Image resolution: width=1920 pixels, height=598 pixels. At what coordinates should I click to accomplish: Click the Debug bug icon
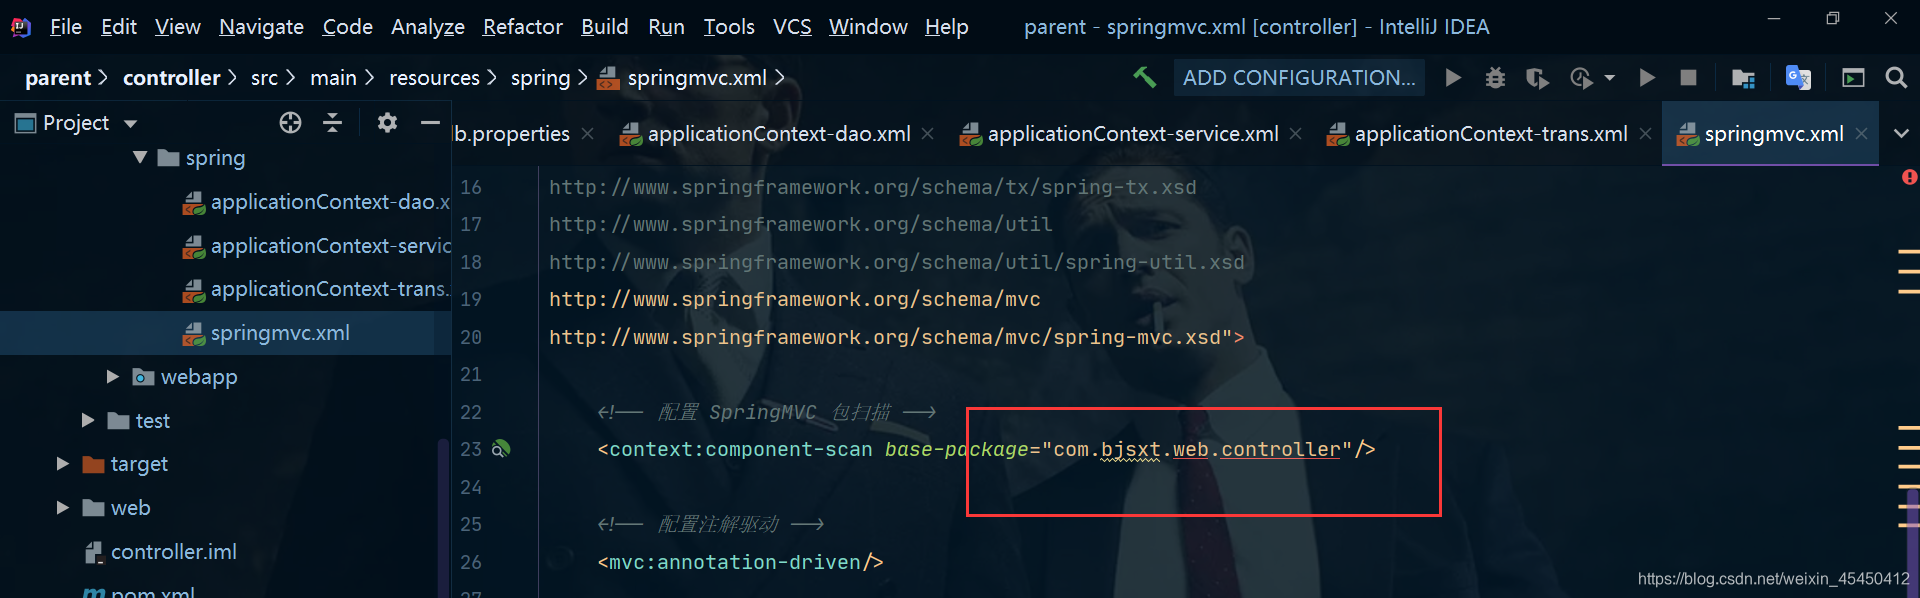tap(1495, 77)
